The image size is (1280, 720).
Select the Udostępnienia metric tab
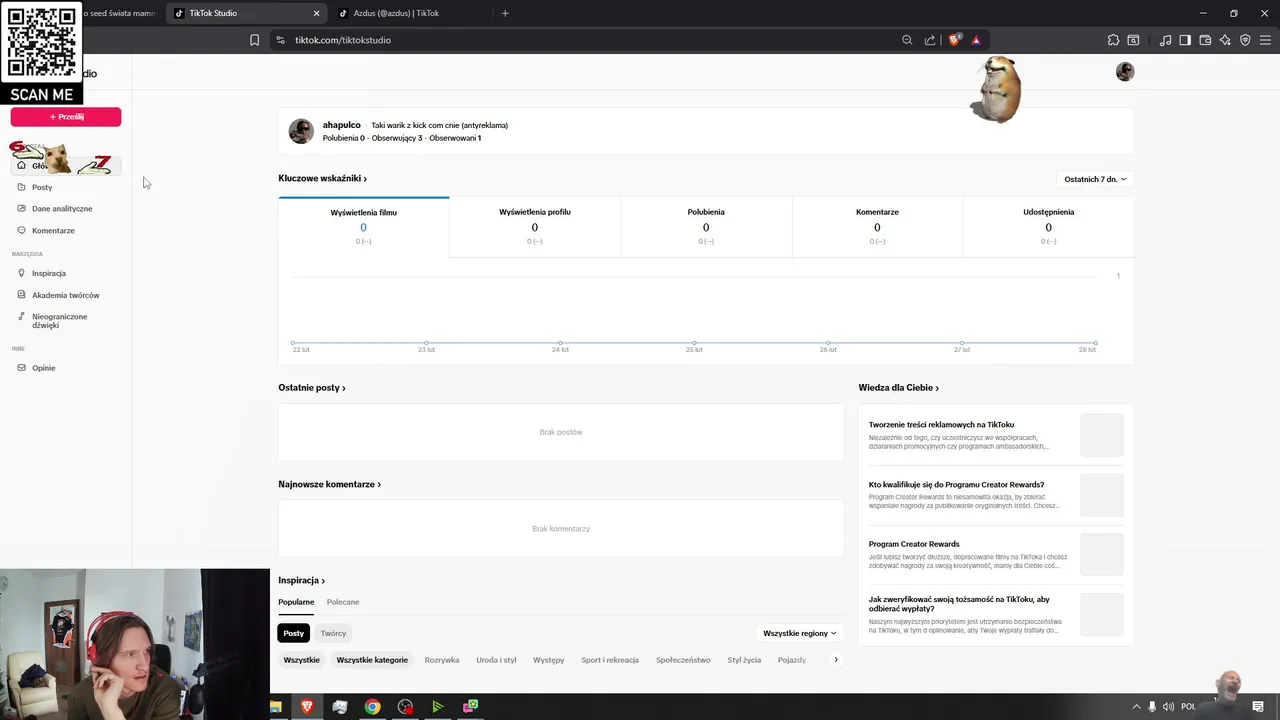click(1048, 227)
